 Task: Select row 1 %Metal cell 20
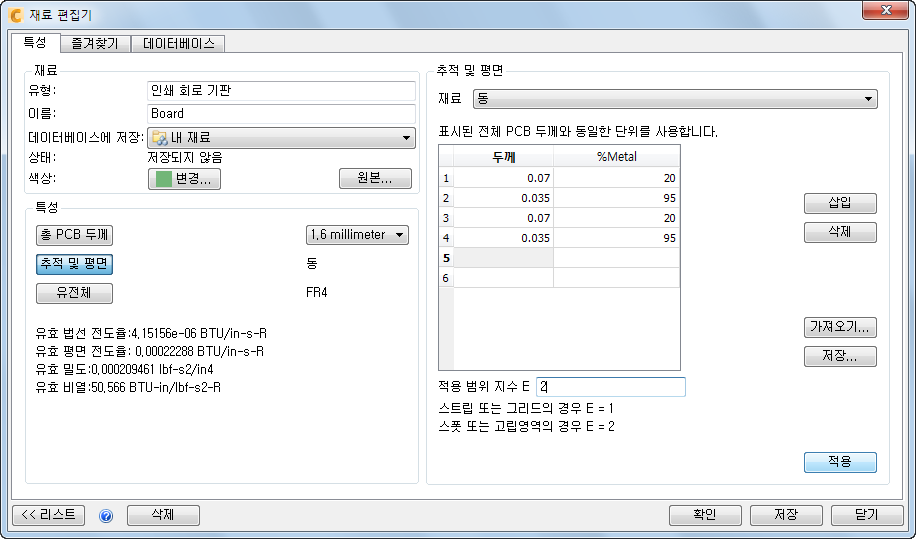pos(616,178)
